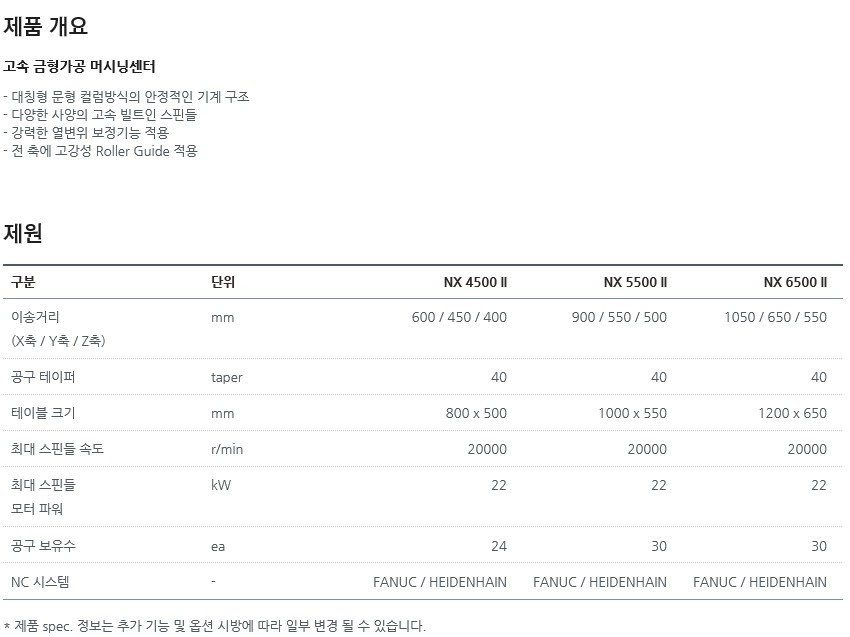Select the NX 5500 II column header

(635, 282)
